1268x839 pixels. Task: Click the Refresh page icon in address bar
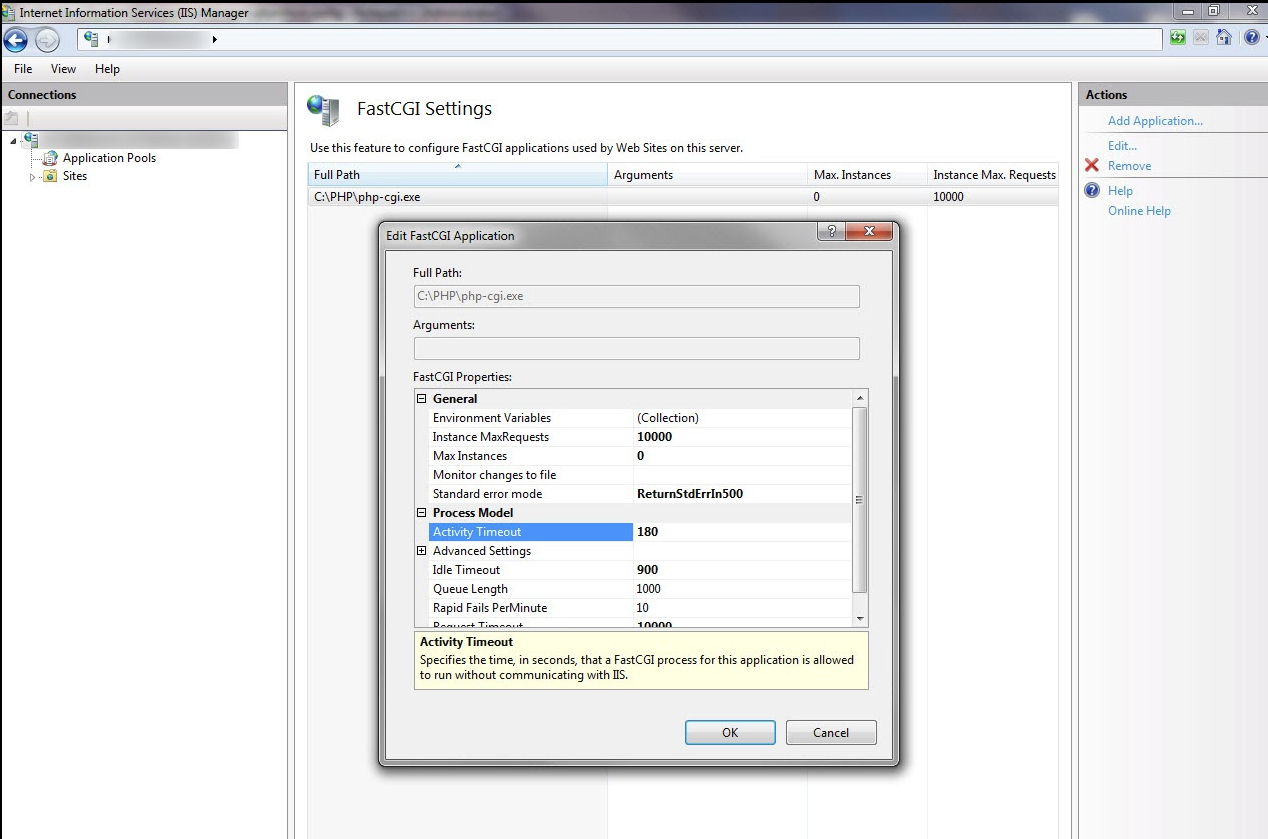coord(1177,38)
